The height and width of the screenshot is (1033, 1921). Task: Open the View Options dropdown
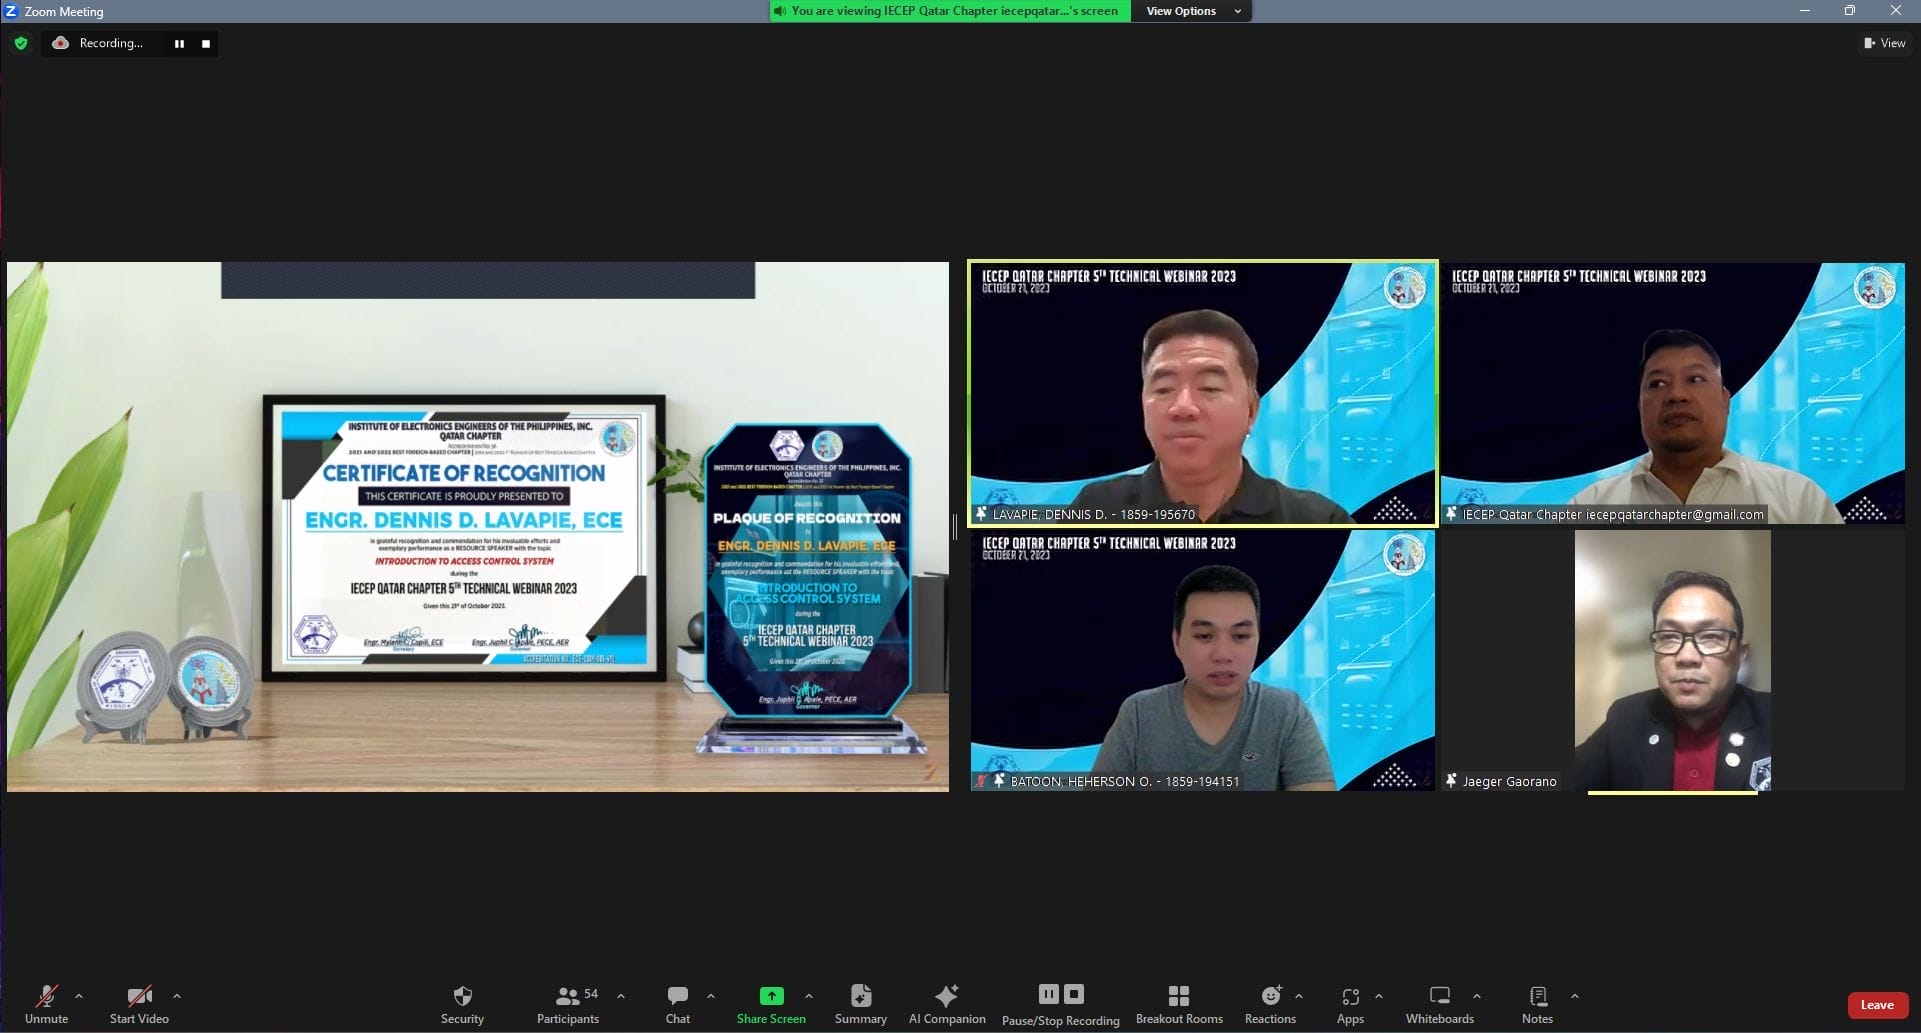(x=1192, y=11)
